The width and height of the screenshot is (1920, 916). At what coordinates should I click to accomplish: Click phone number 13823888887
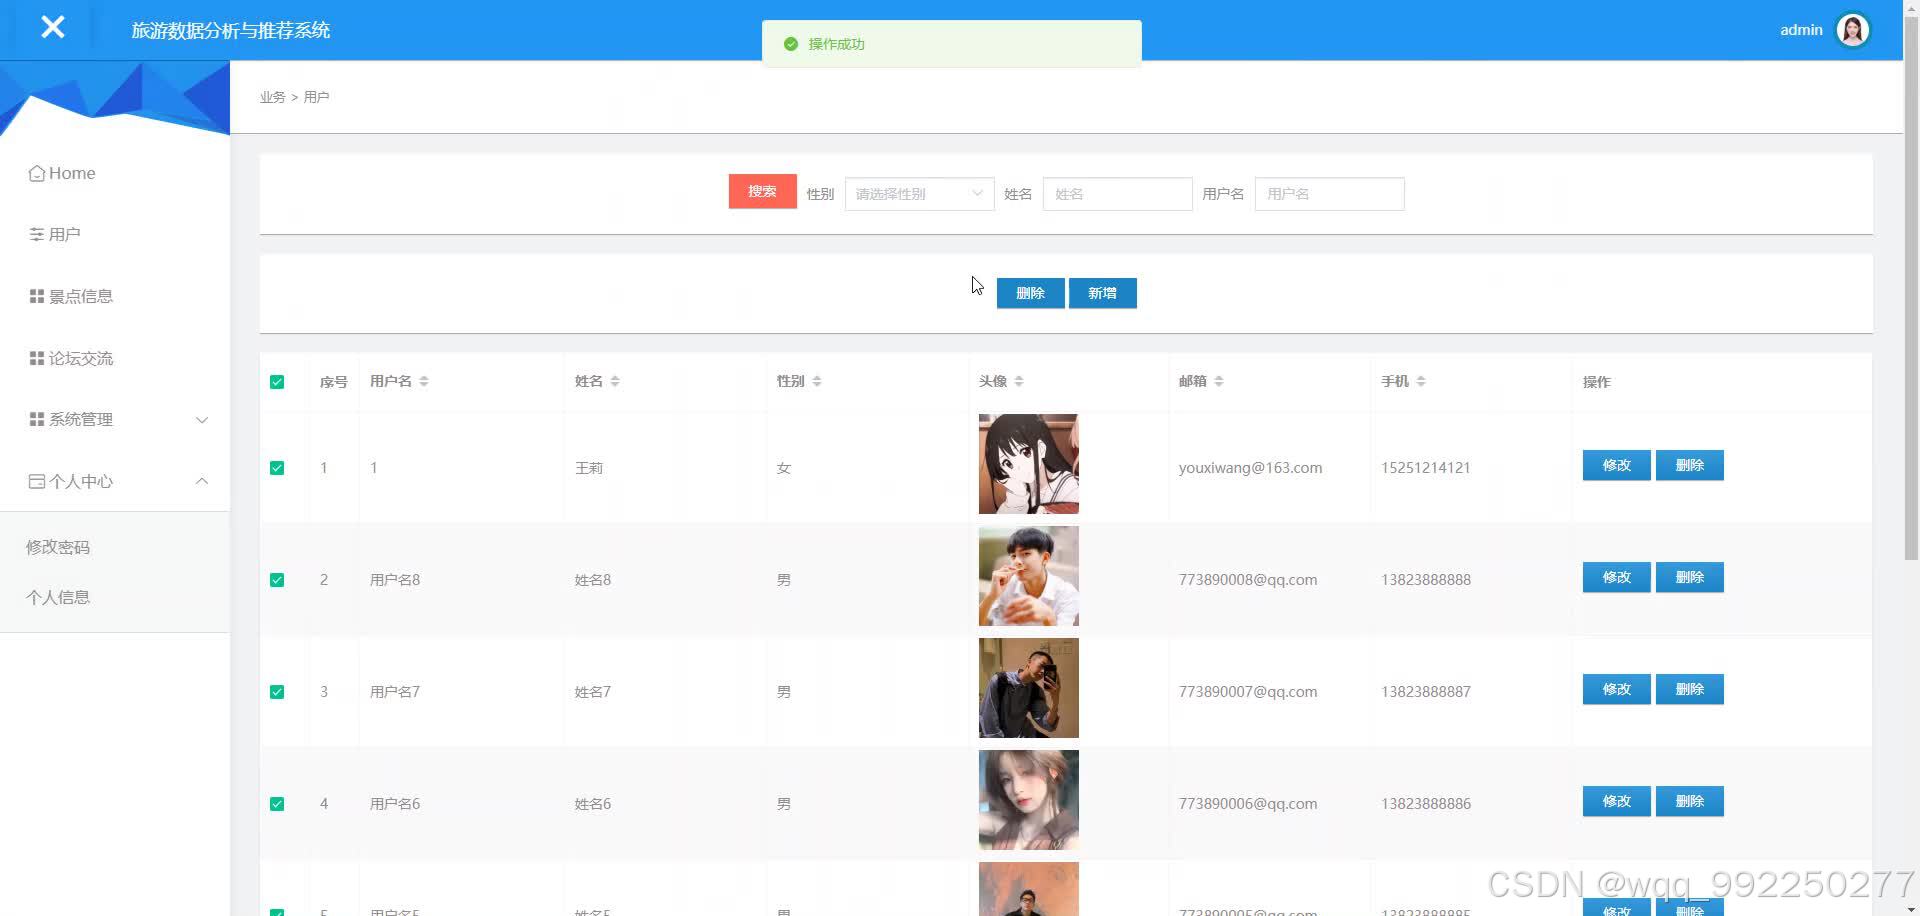1426,692
